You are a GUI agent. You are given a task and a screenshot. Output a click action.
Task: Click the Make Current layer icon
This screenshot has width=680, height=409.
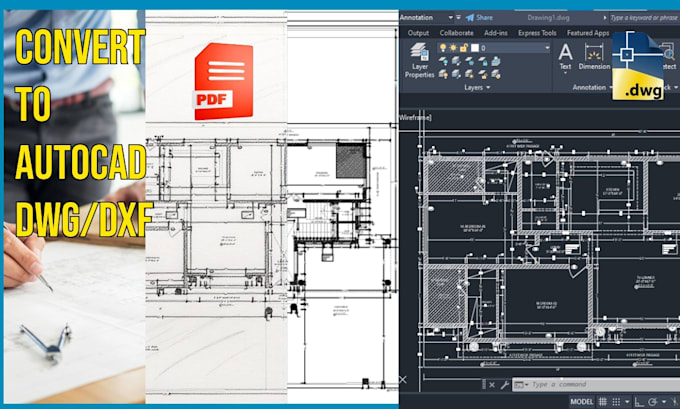click(x=496, y=61)
